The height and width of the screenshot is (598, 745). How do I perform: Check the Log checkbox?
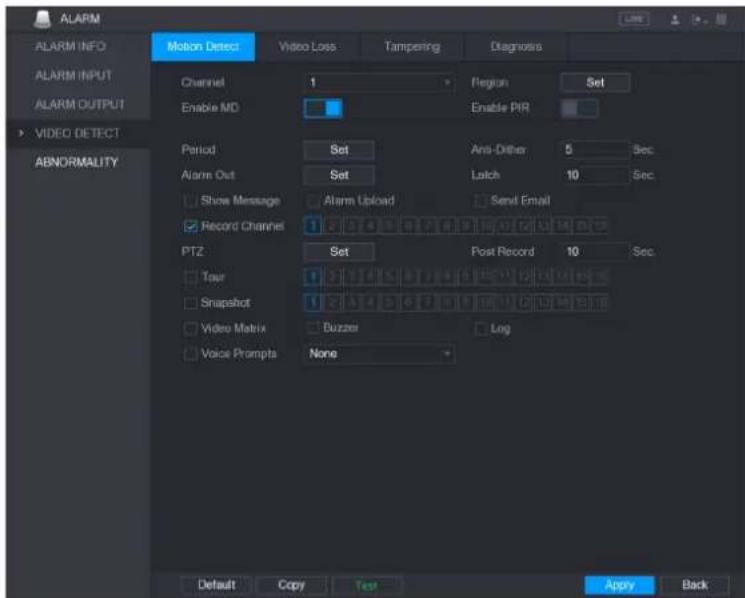480,329
